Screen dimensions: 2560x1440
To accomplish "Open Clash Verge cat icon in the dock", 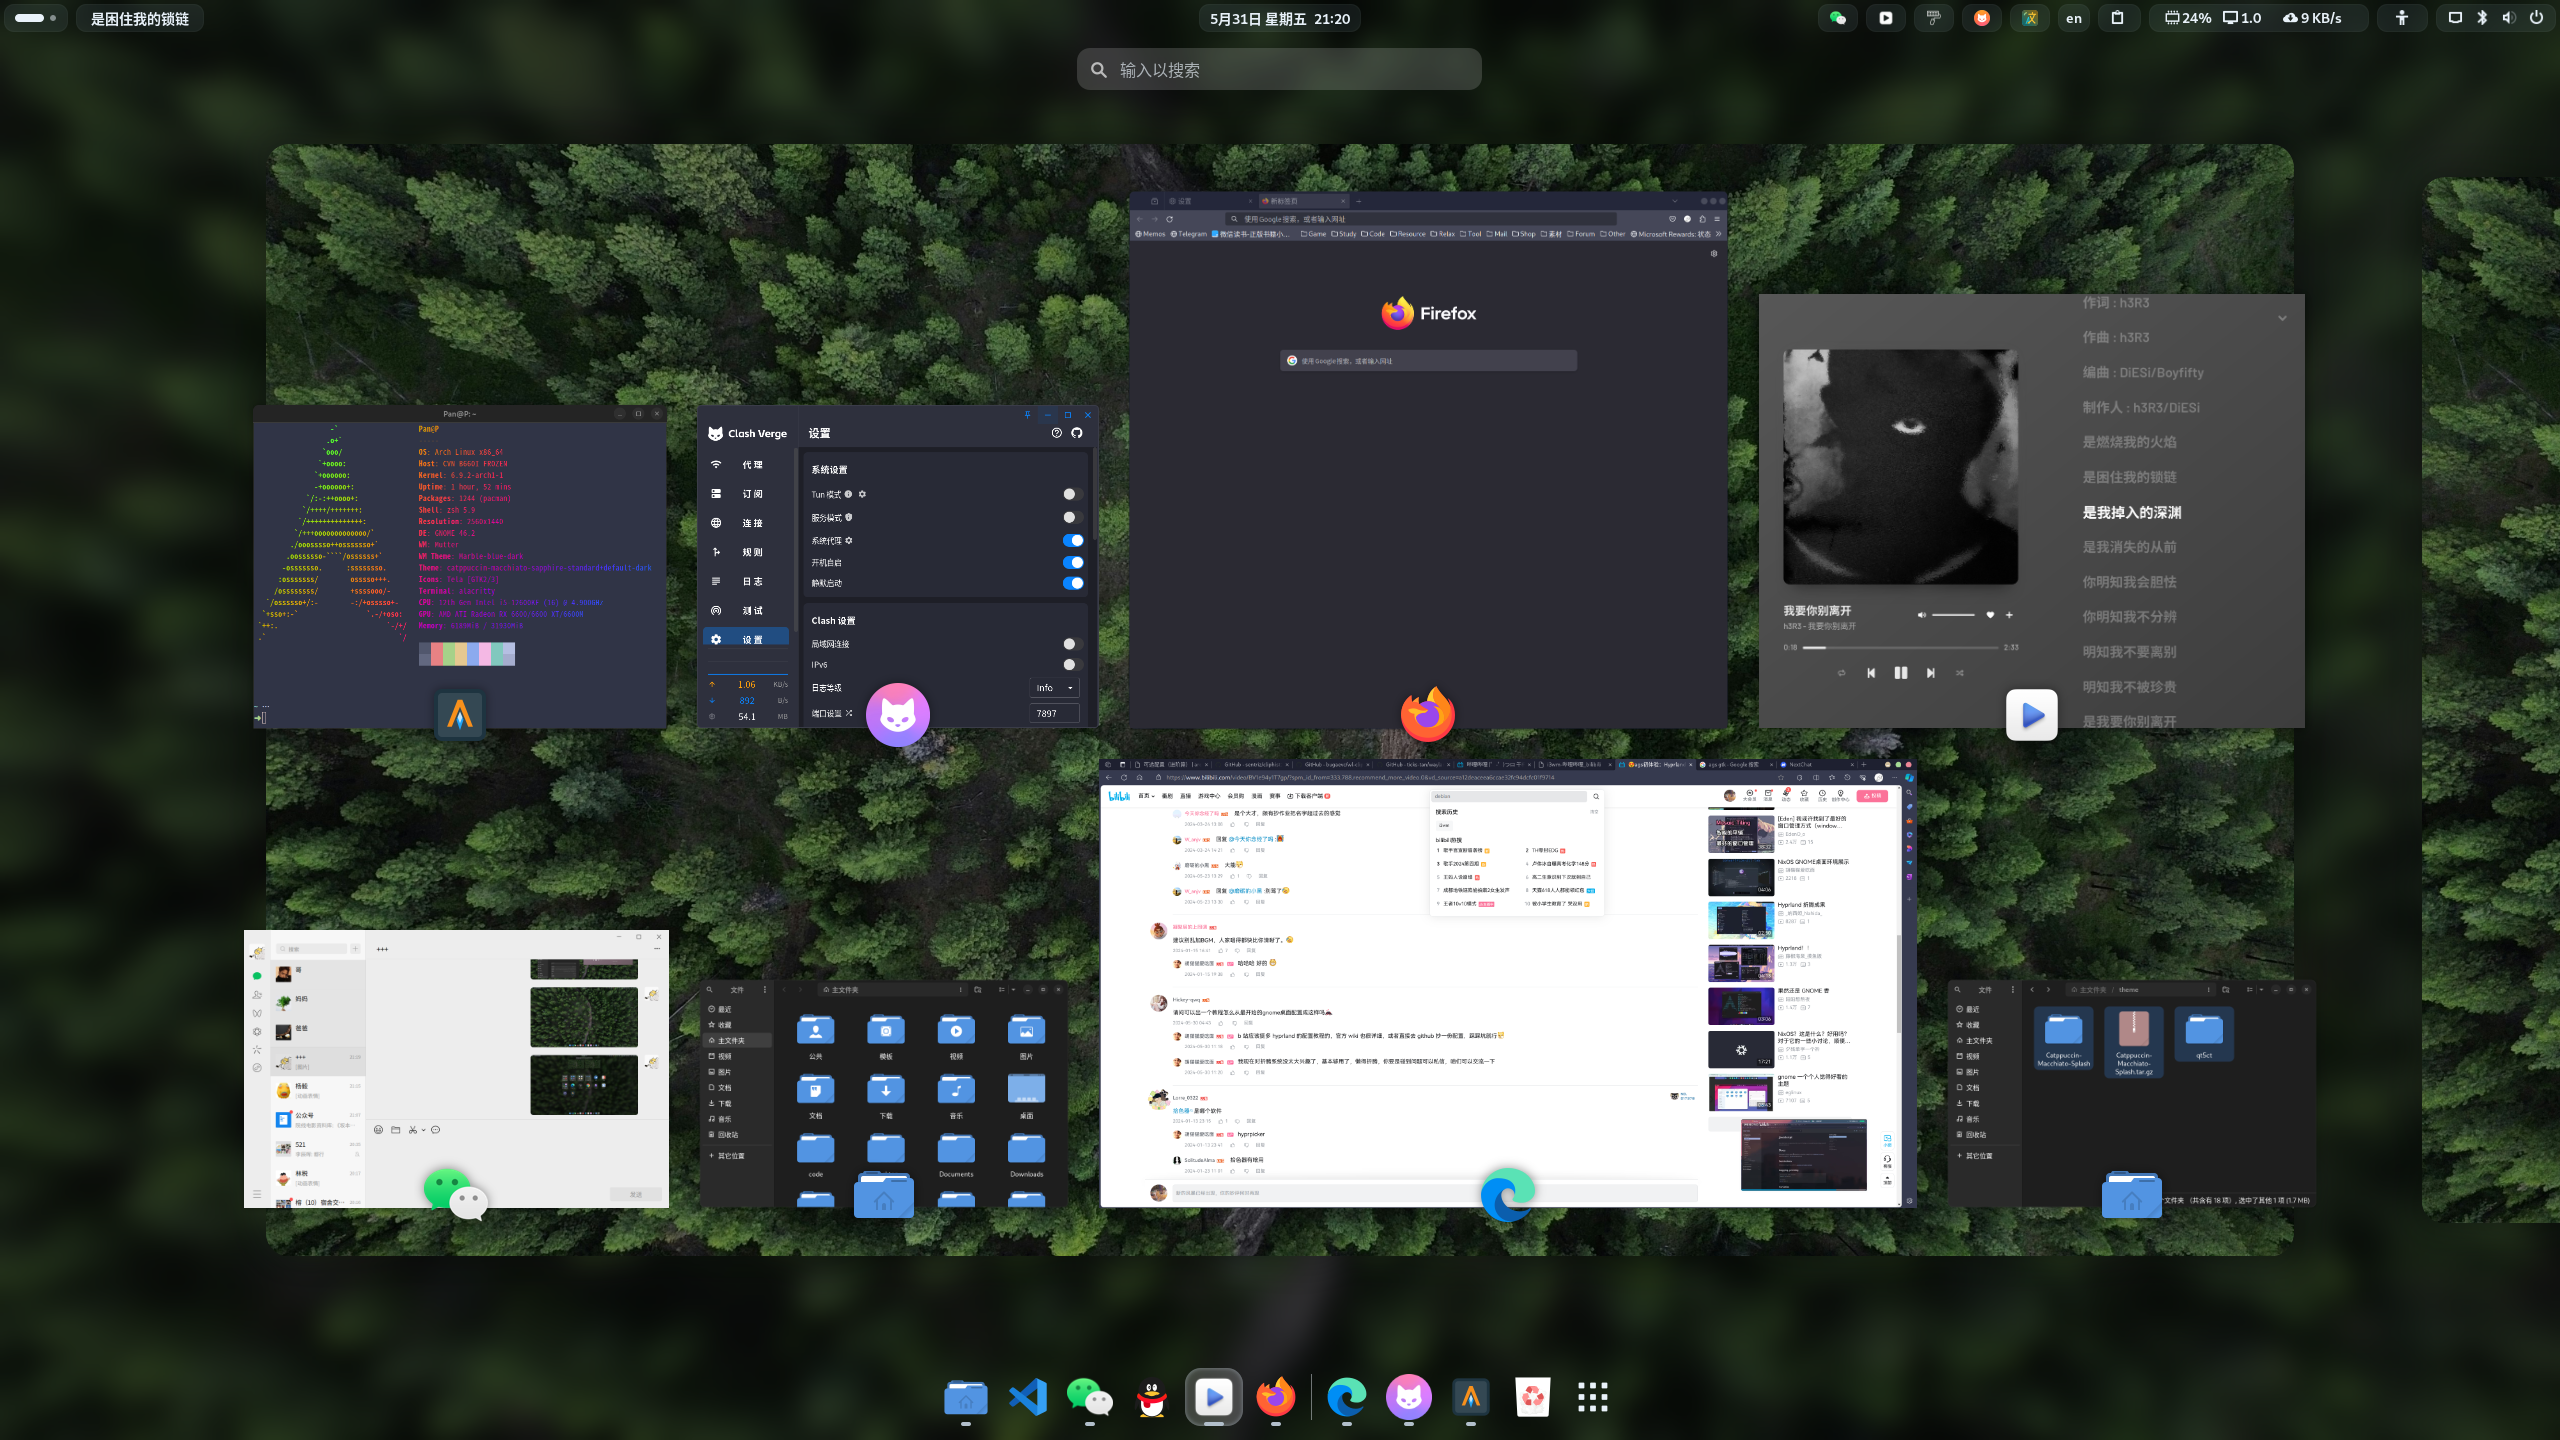I will (x=1408, y=1397).
